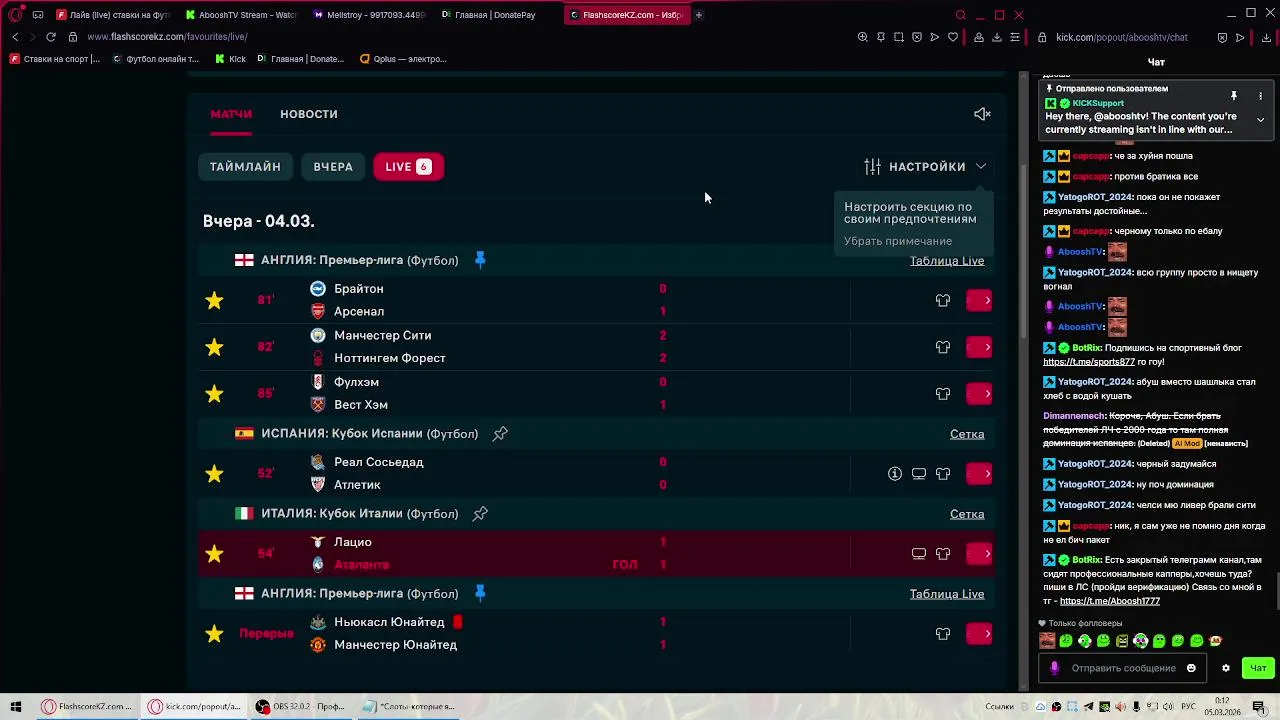Open lineups shirt icon for Лацио match
Viewport: 1280px width, 720px height.
click(943, 554)
